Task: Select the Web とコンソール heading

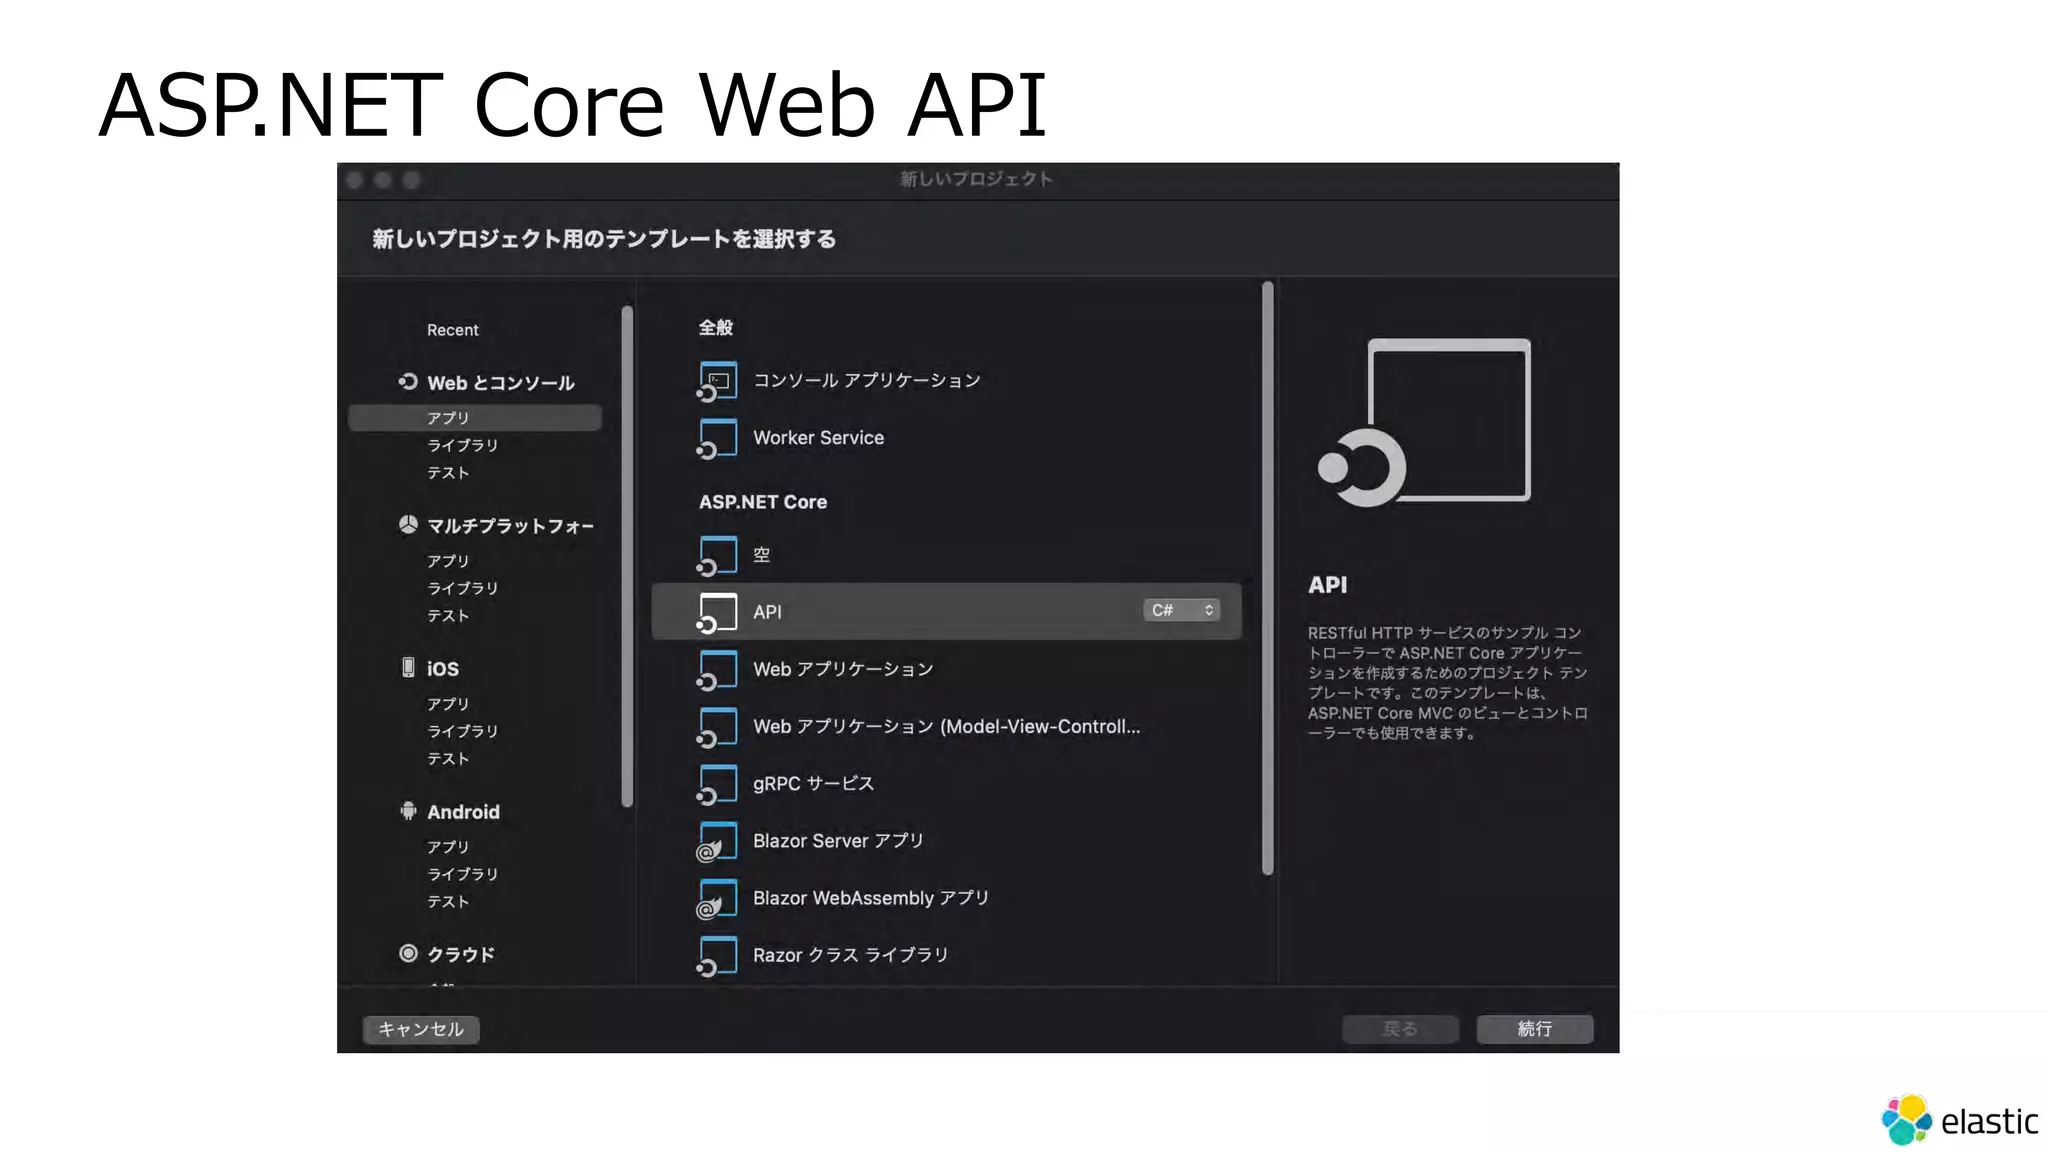Action: coord(500,383)
